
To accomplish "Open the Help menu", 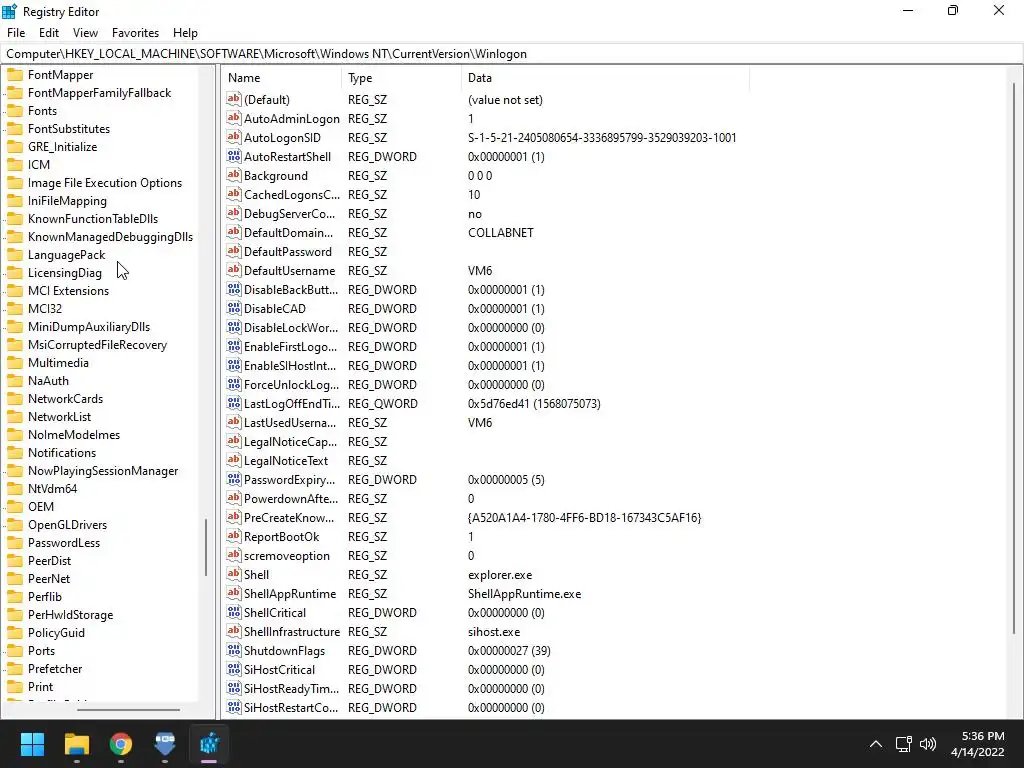I will (x=185, y=33).
